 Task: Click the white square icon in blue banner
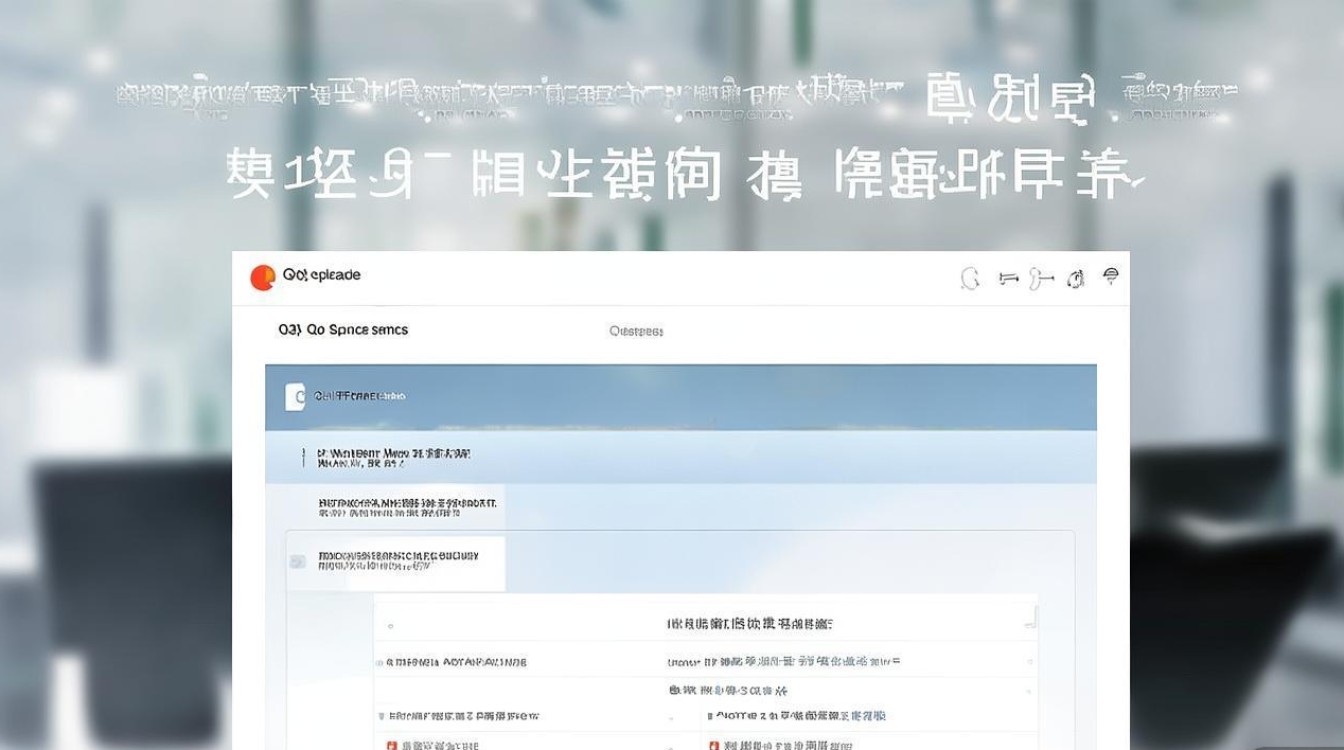coord(294,397)
